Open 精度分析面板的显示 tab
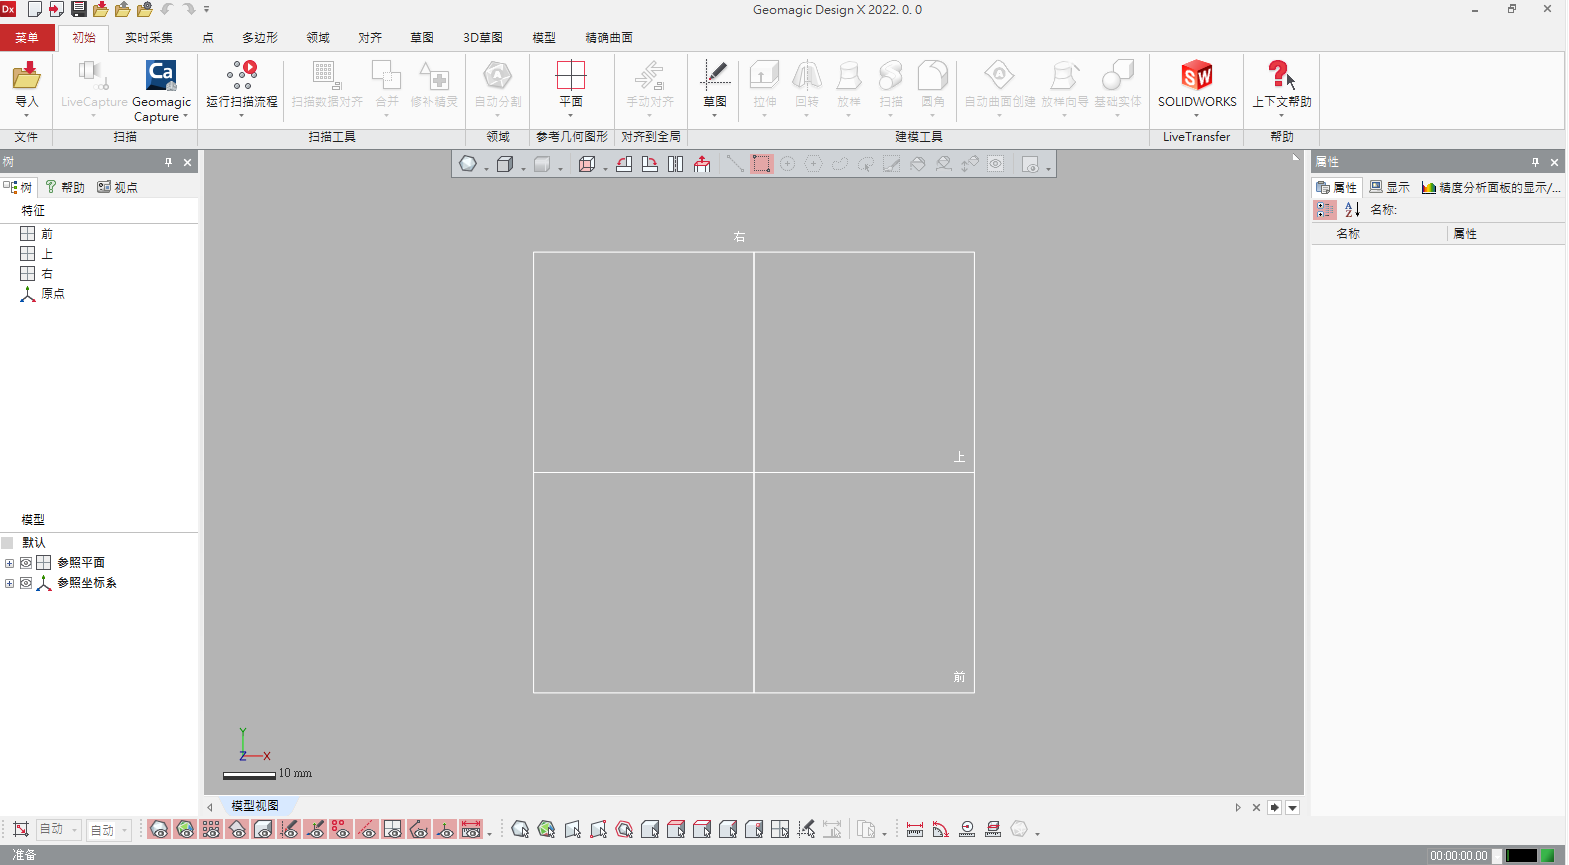1569x865 pixels. point(1491,187)
